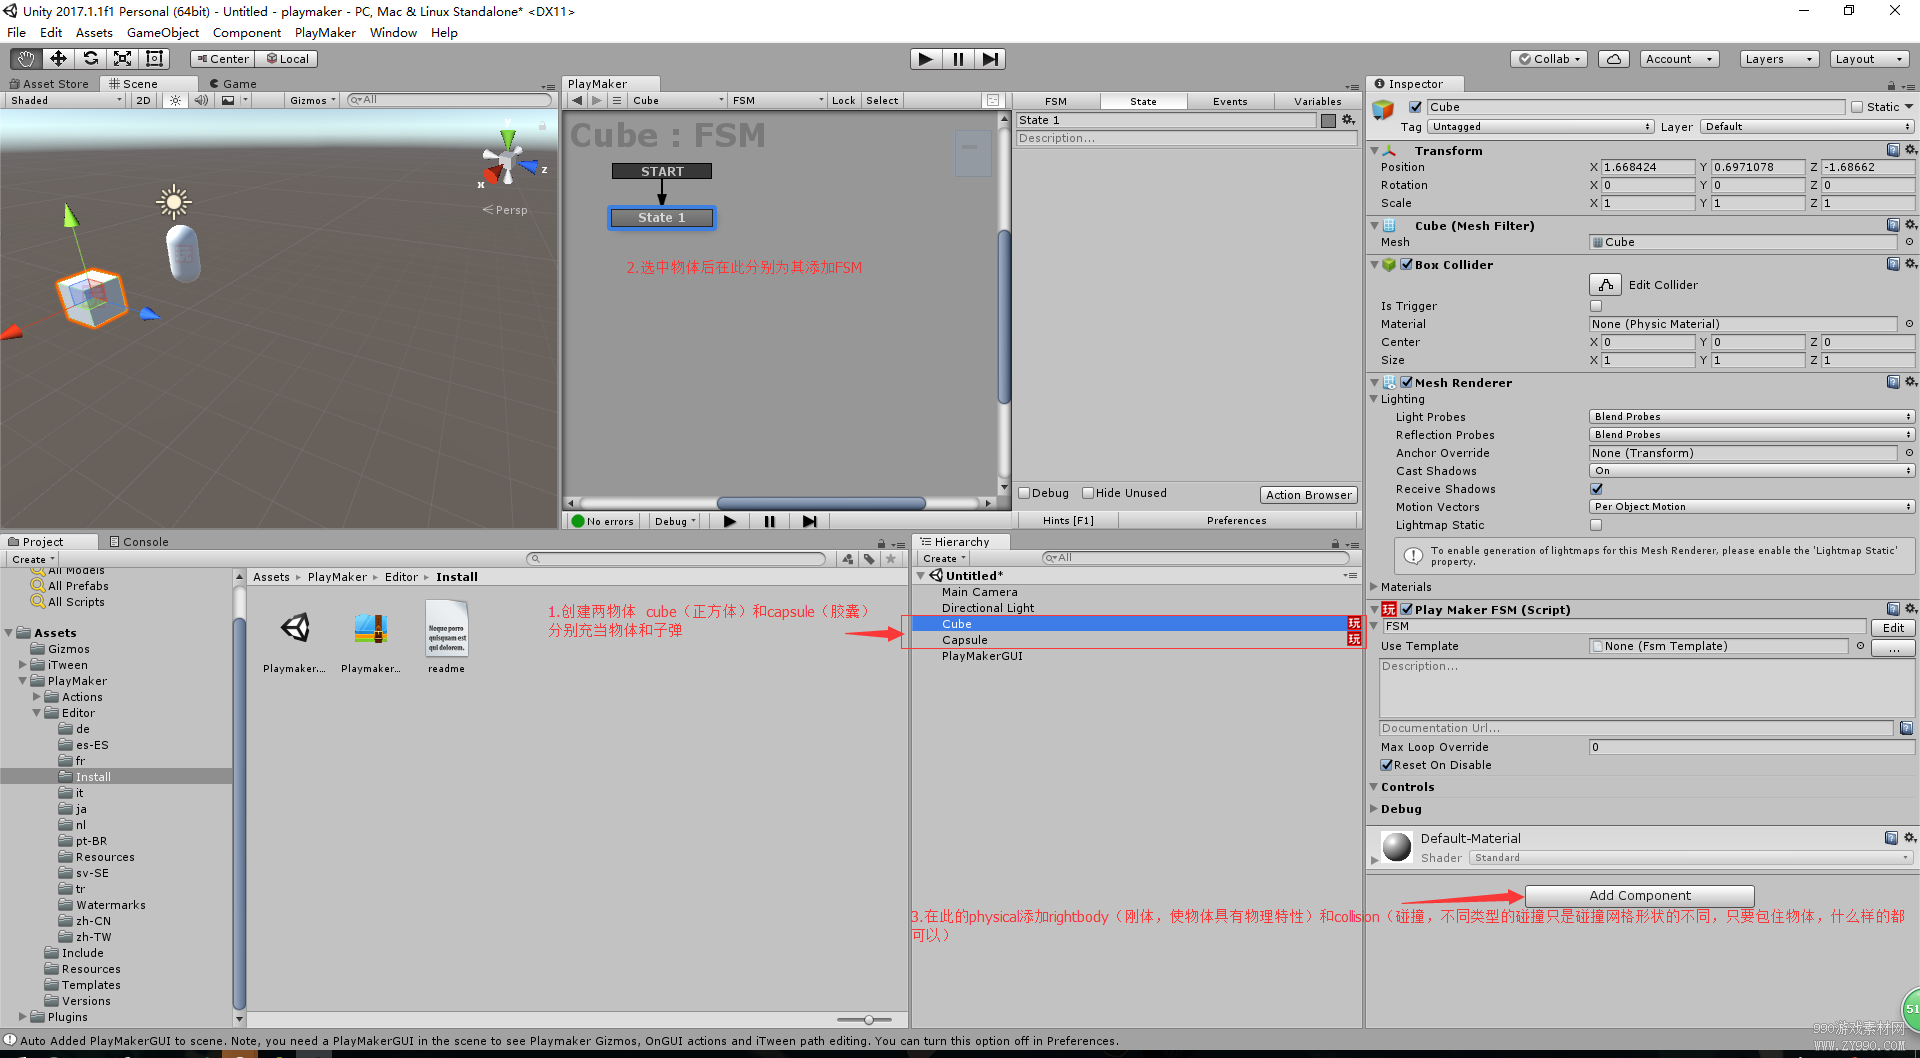Toggle the Static checkbox
The height and width of the screenshot is (1058, 1920).
(x=1857, y=107)
